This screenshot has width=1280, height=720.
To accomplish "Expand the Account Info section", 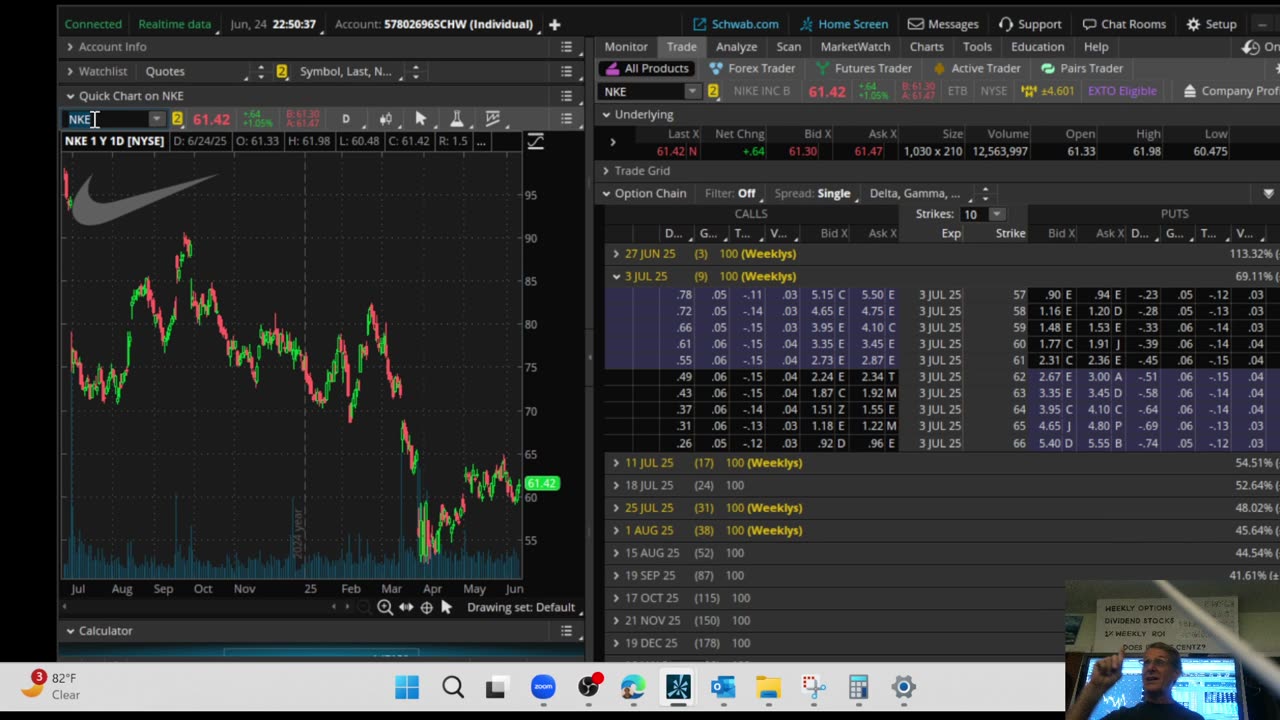I will (70, 47).
